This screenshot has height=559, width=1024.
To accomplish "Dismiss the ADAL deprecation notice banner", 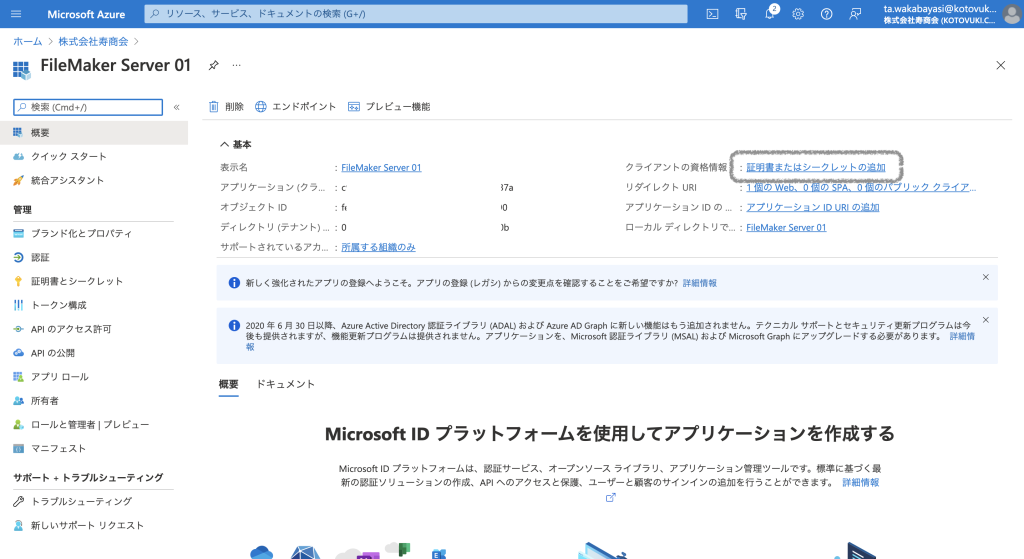I will coord(985,320).
